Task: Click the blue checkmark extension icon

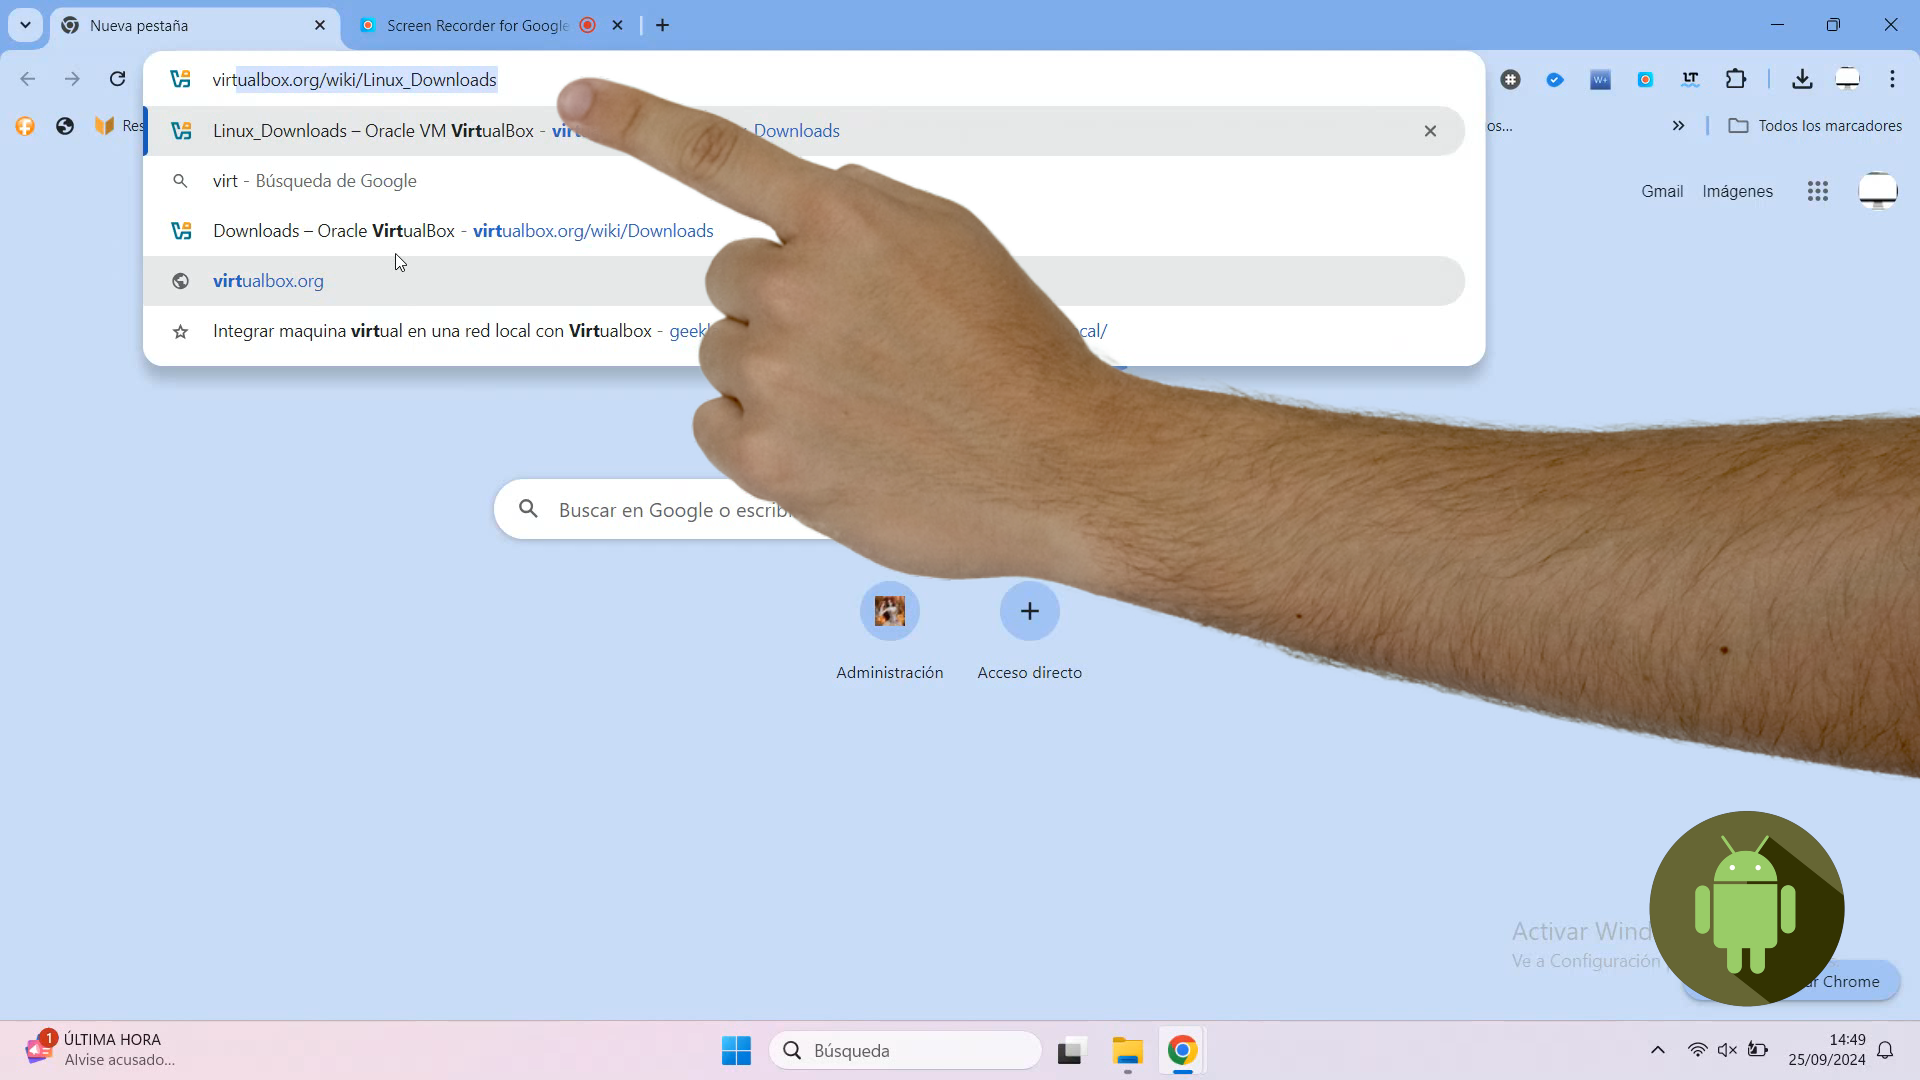Action: 1555,79
